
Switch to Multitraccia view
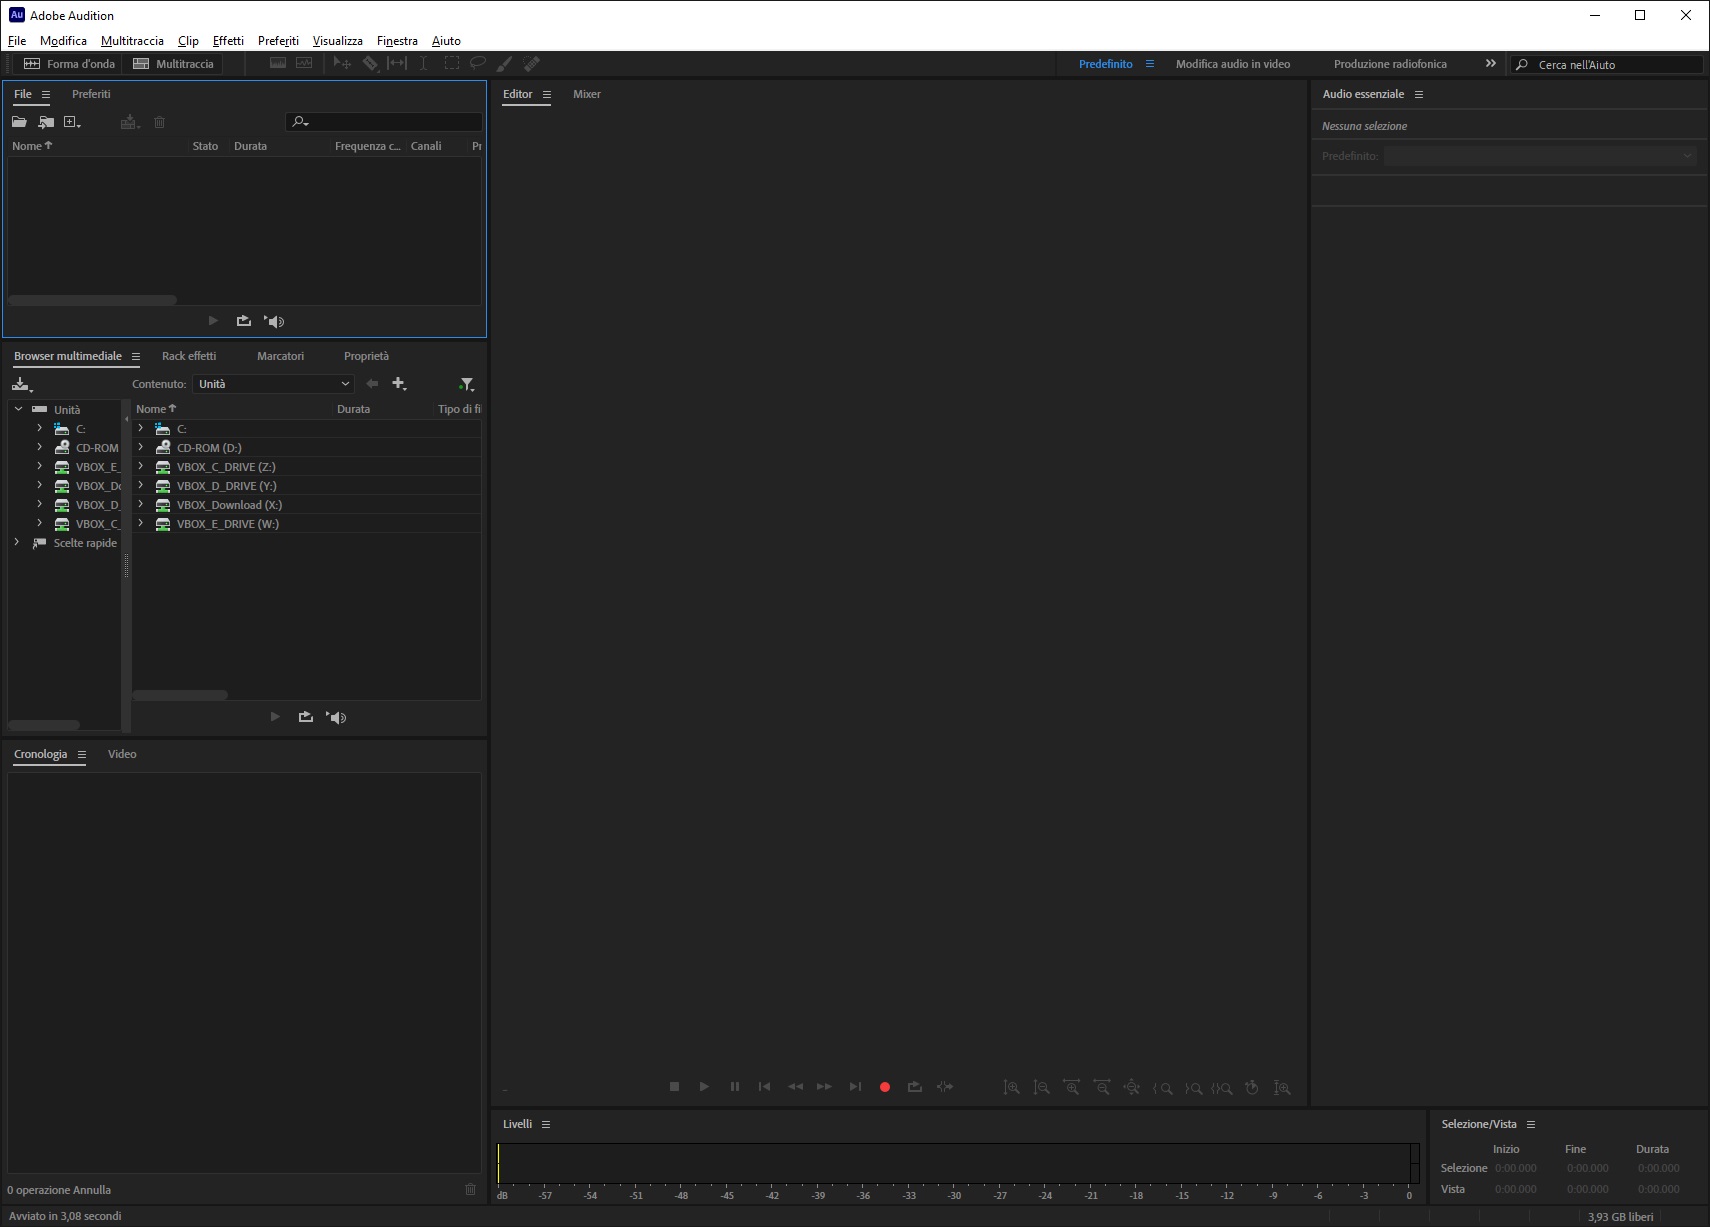(x=174, y=64)
